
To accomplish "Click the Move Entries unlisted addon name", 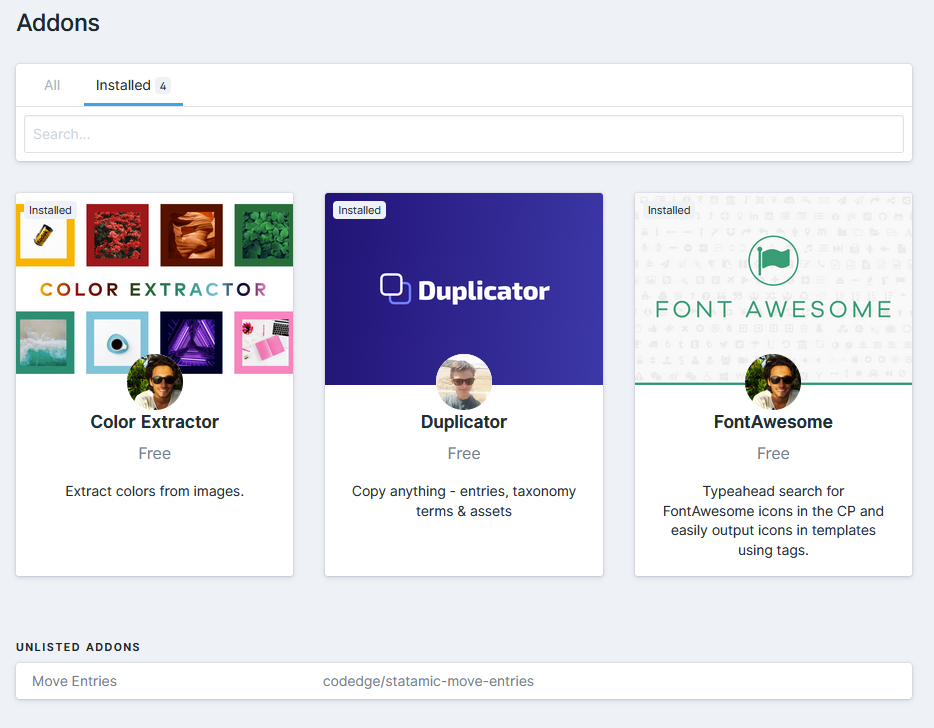I will (74, 681).
